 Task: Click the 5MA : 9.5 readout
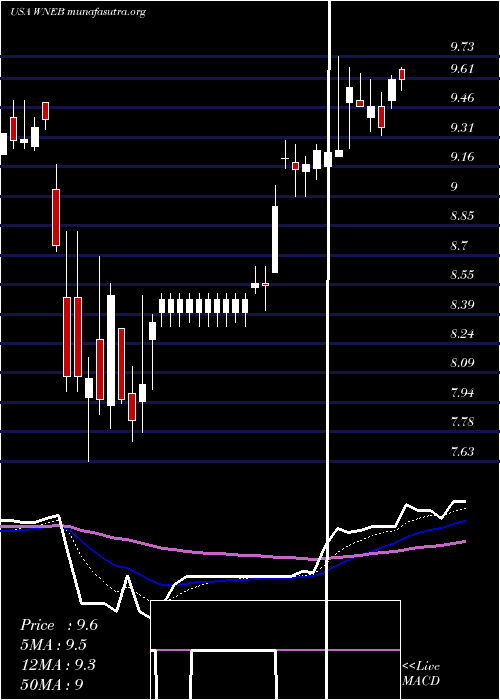(54, 645)
